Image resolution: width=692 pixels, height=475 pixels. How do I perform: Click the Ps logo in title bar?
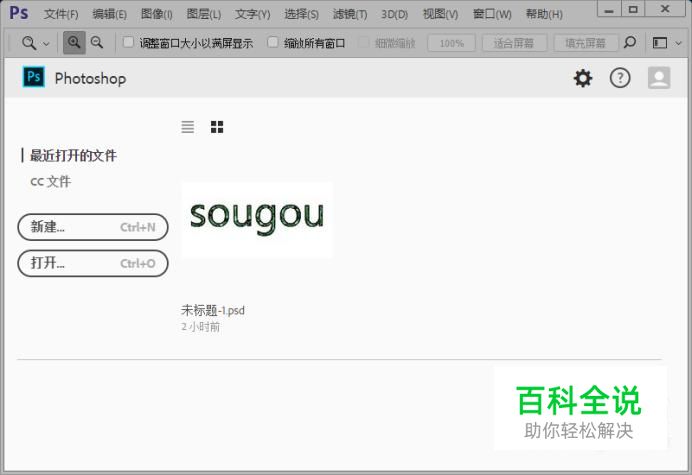[x=19, y=13]
